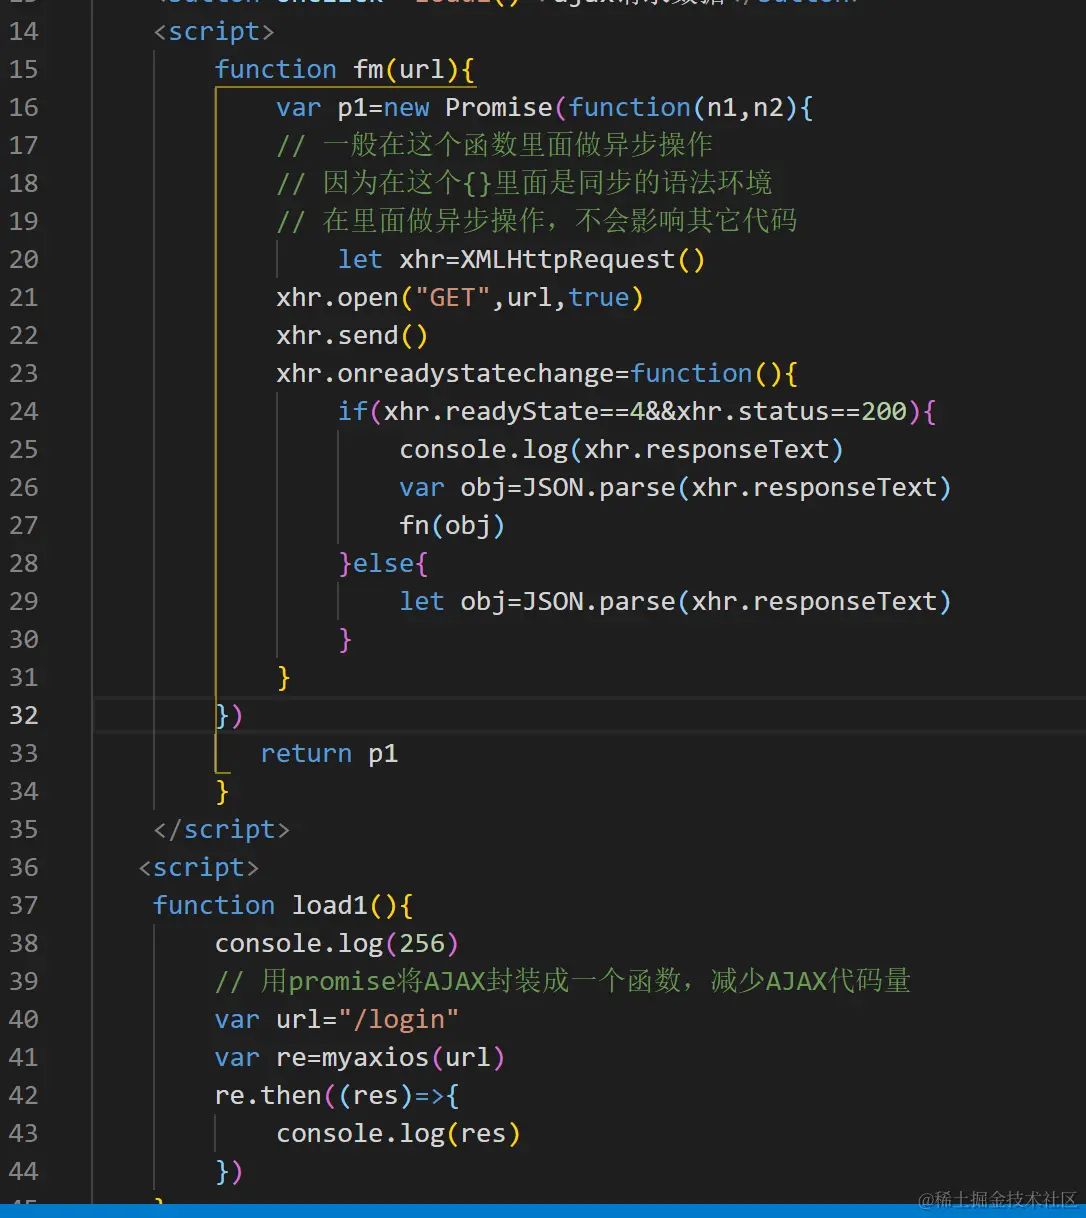Viewport: 1086px width, 1218px height.
Task: Click the else keyword on line 28
Action: click(x=384, y=563)
